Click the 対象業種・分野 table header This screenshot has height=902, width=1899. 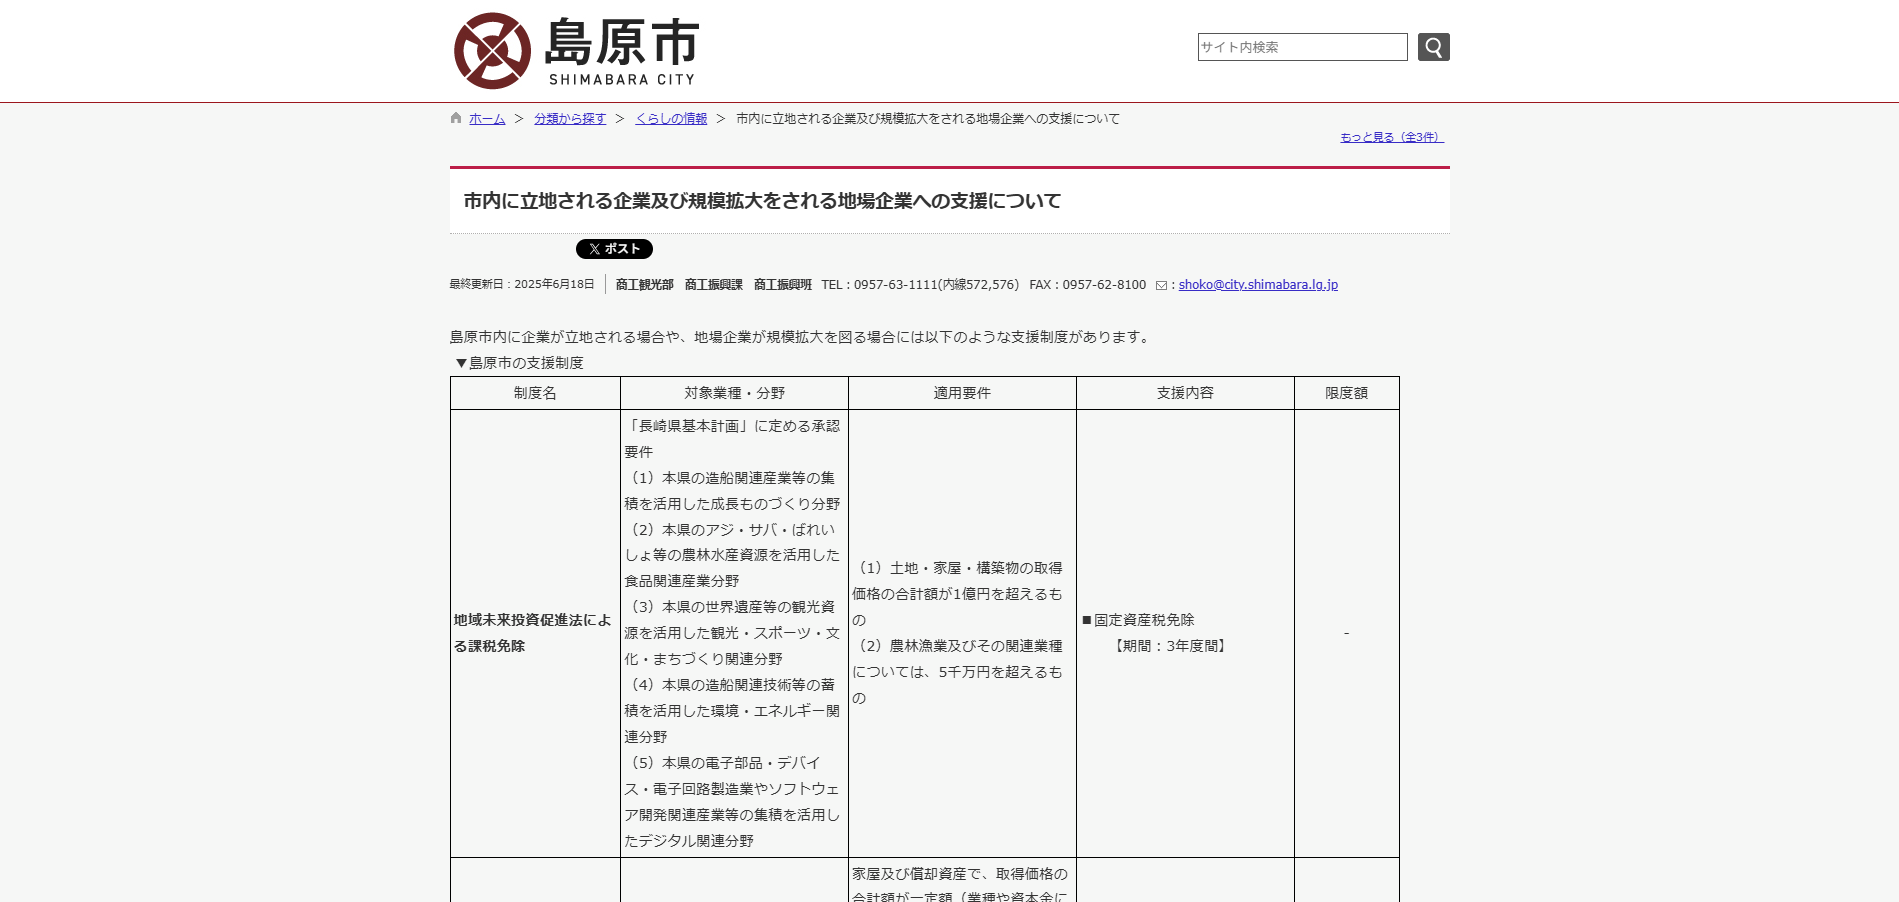[734, 393]
